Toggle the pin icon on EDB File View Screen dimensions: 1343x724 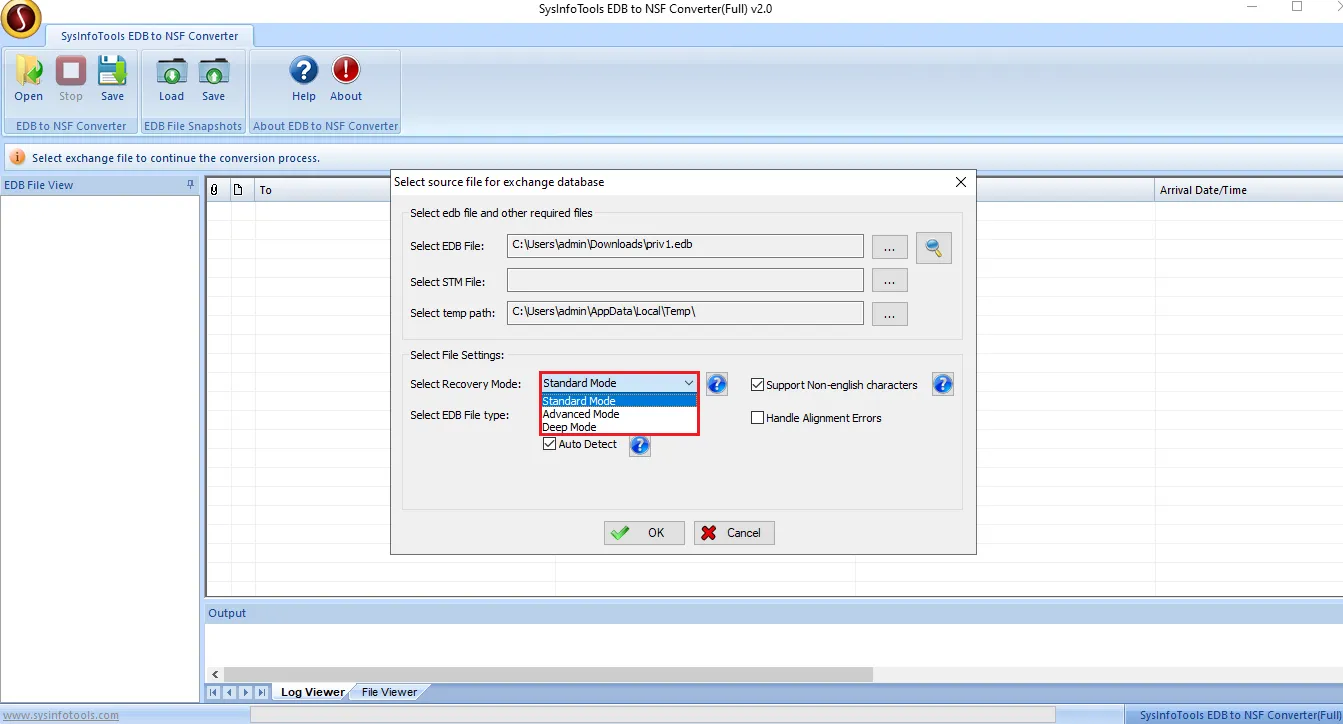pos(190,185)
